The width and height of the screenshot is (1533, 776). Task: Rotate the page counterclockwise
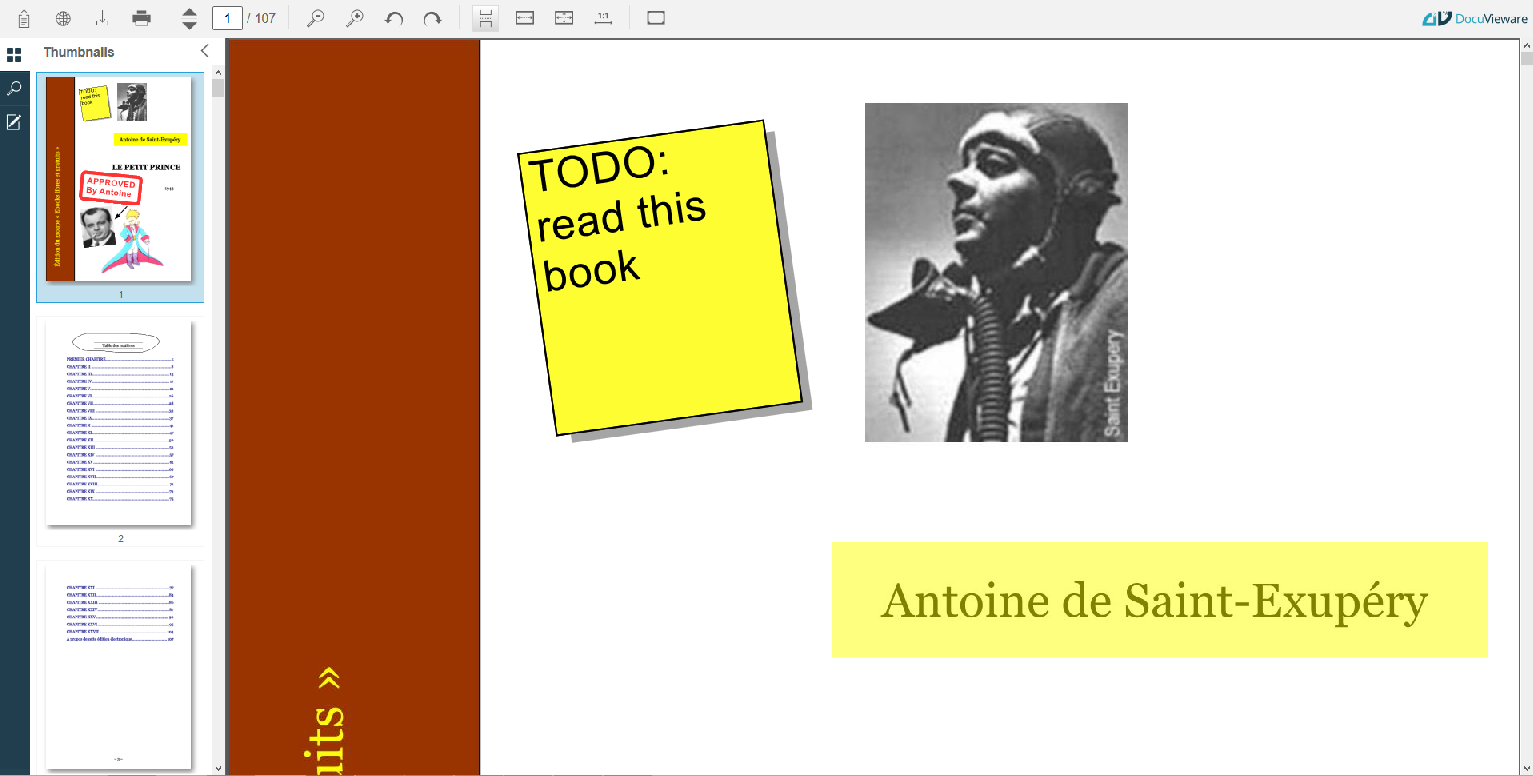[394, 18]
